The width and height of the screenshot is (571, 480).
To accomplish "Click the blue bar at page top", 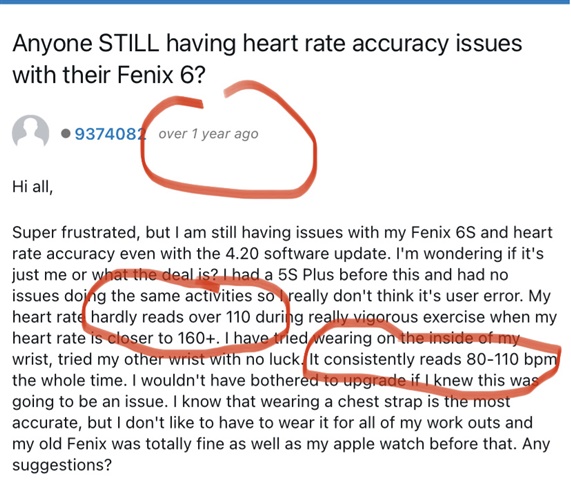I will pyautogui.click(x=286, y=2).
